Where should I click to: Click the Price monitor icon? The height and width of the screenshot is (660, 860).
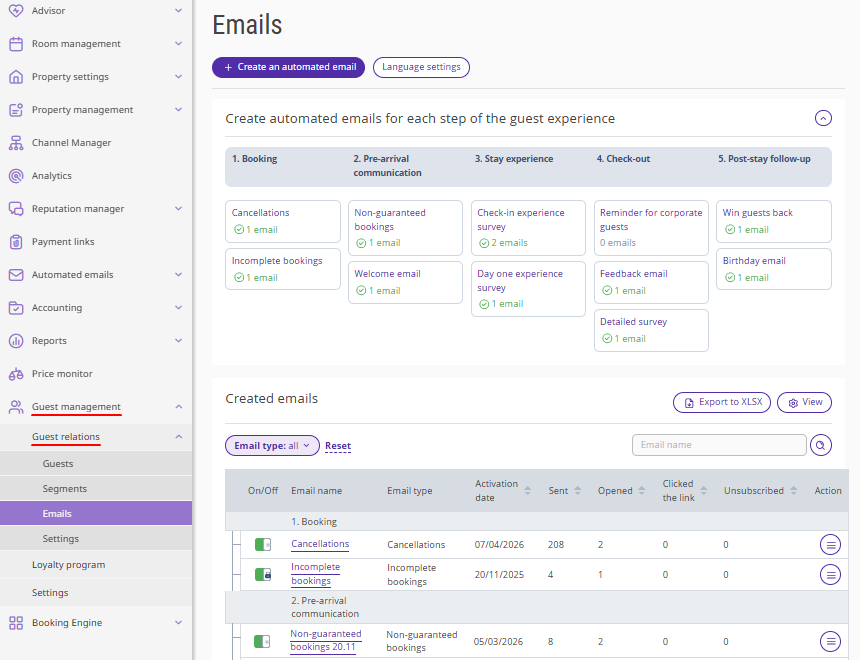pos(15,374)
